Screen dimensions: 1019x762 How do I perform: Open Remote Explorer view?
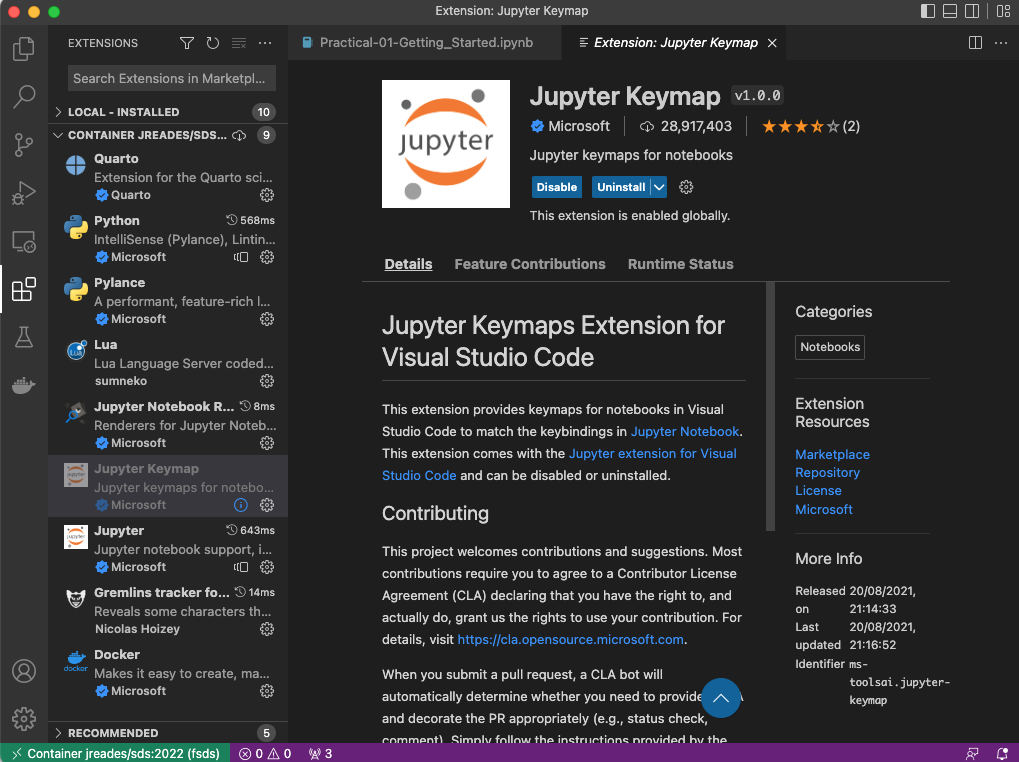pyautogui.click(x=23, y=241)
